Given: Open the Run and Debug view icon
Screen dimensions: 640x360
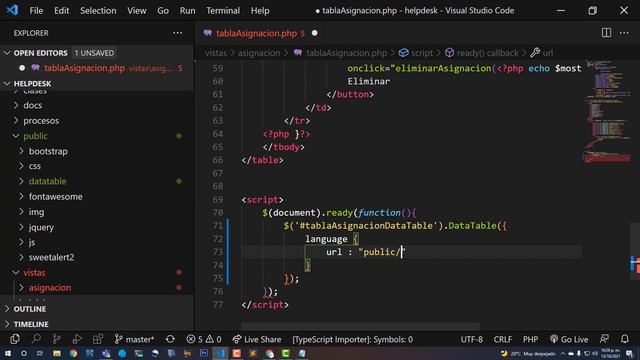Looking at the screenshot, I should click(x=77, y=339).
